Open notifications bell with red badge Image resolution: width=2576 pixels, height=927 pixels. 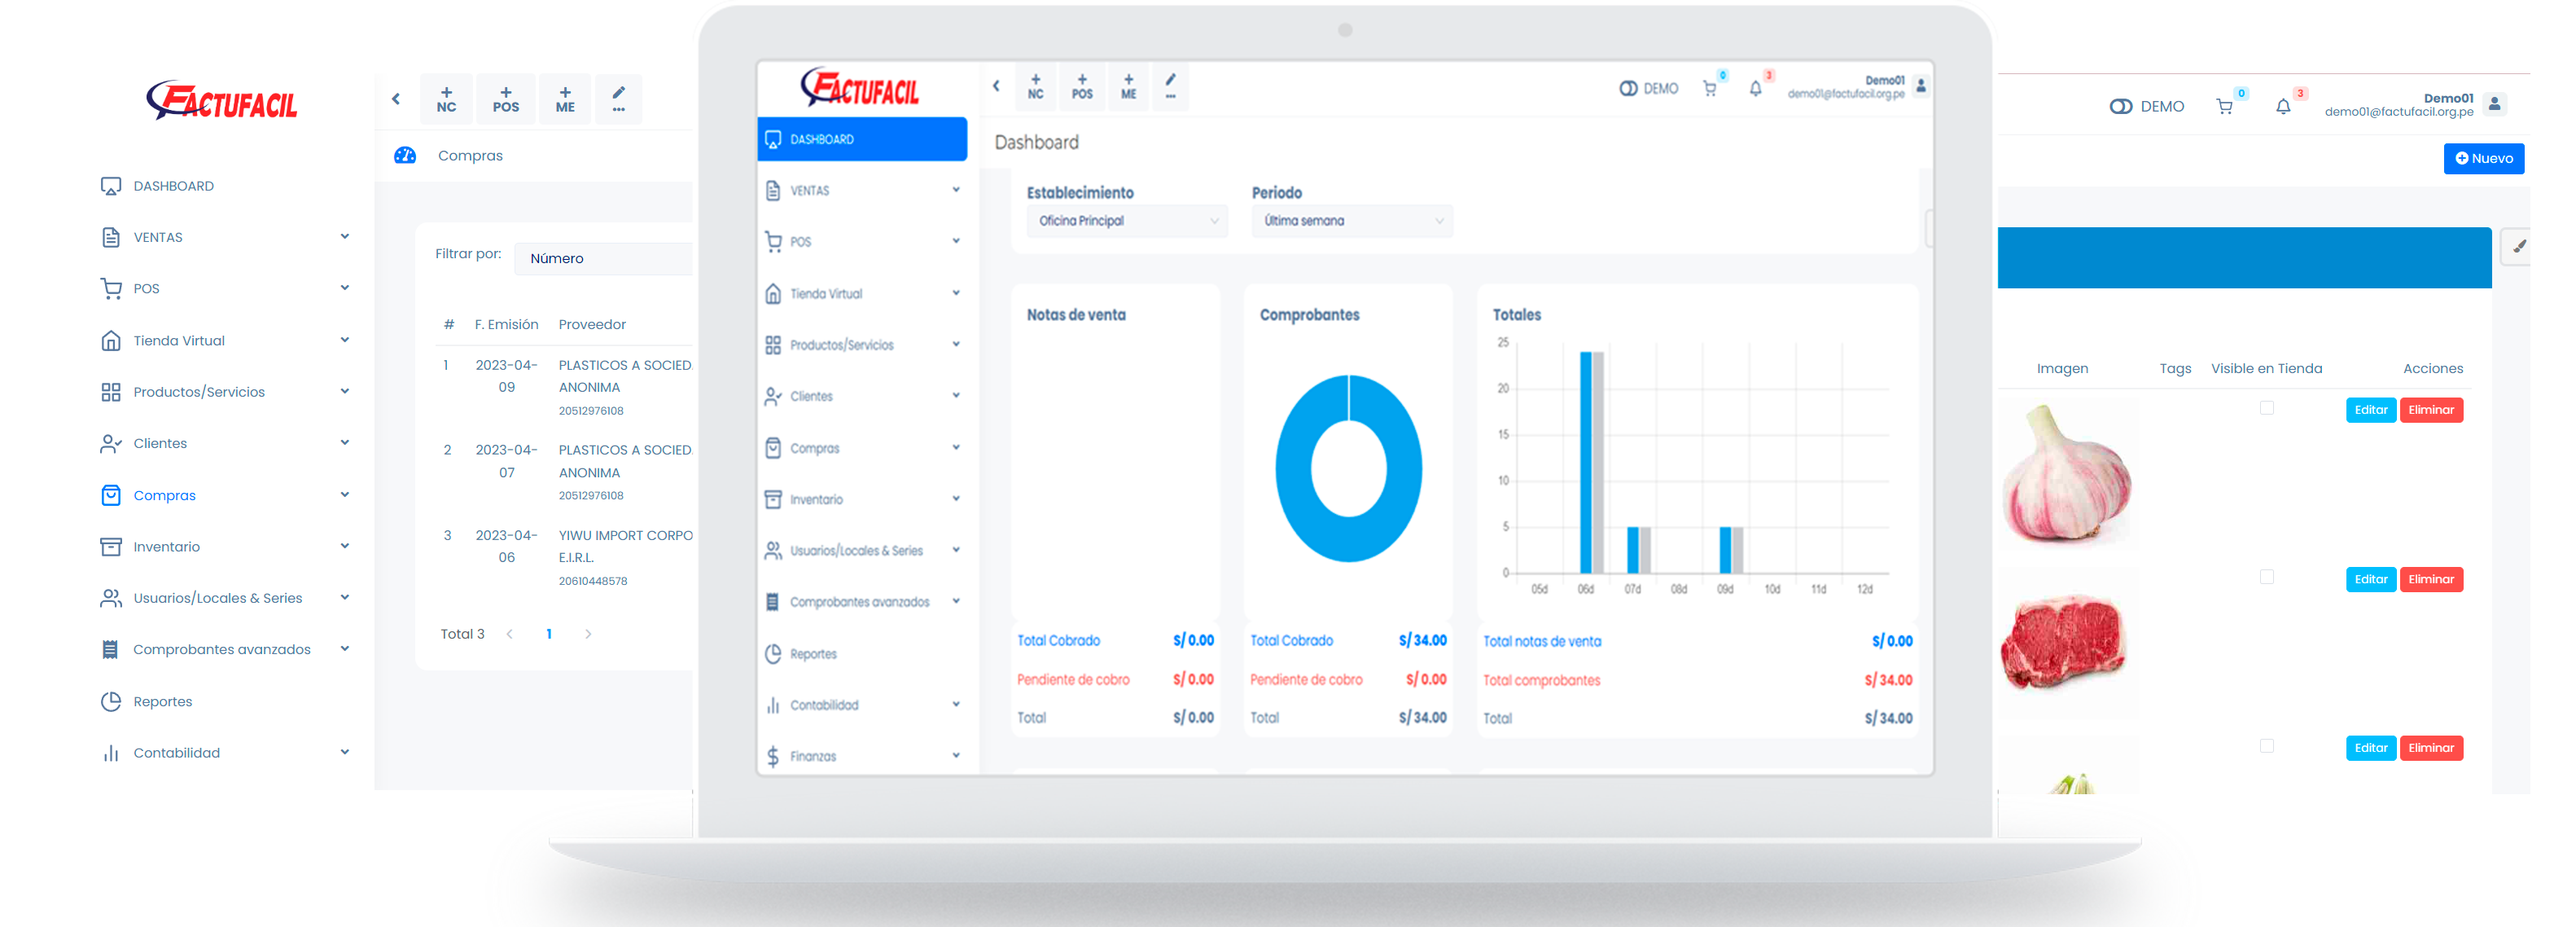[x=2283, y=107]
